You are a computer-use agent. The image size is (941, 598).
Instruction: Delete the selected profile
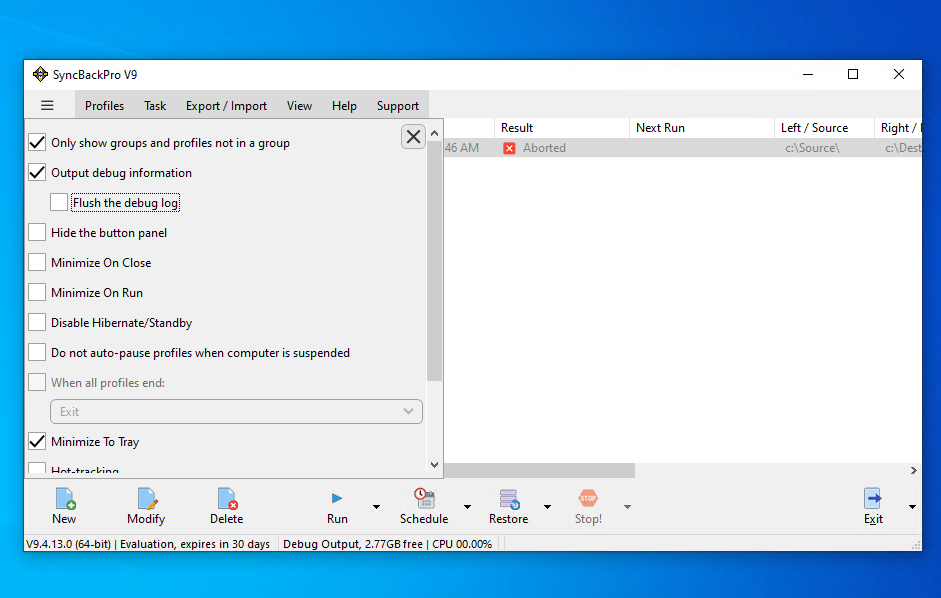[x=226, y=507]
